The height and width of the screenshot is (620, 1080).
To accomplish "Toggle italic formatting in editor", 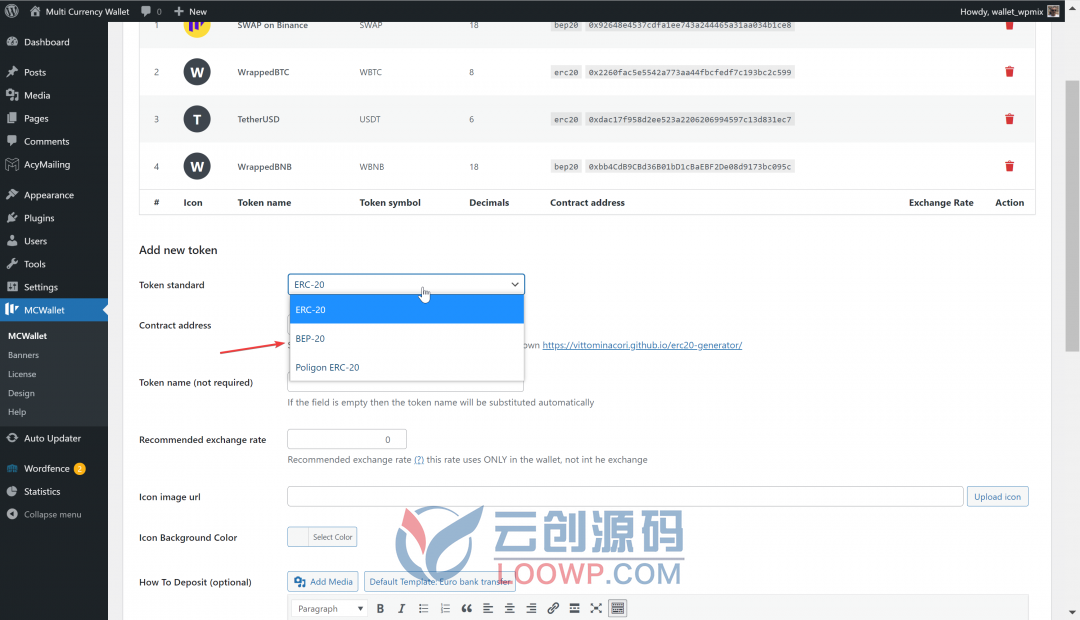I will tap(402, 608).
